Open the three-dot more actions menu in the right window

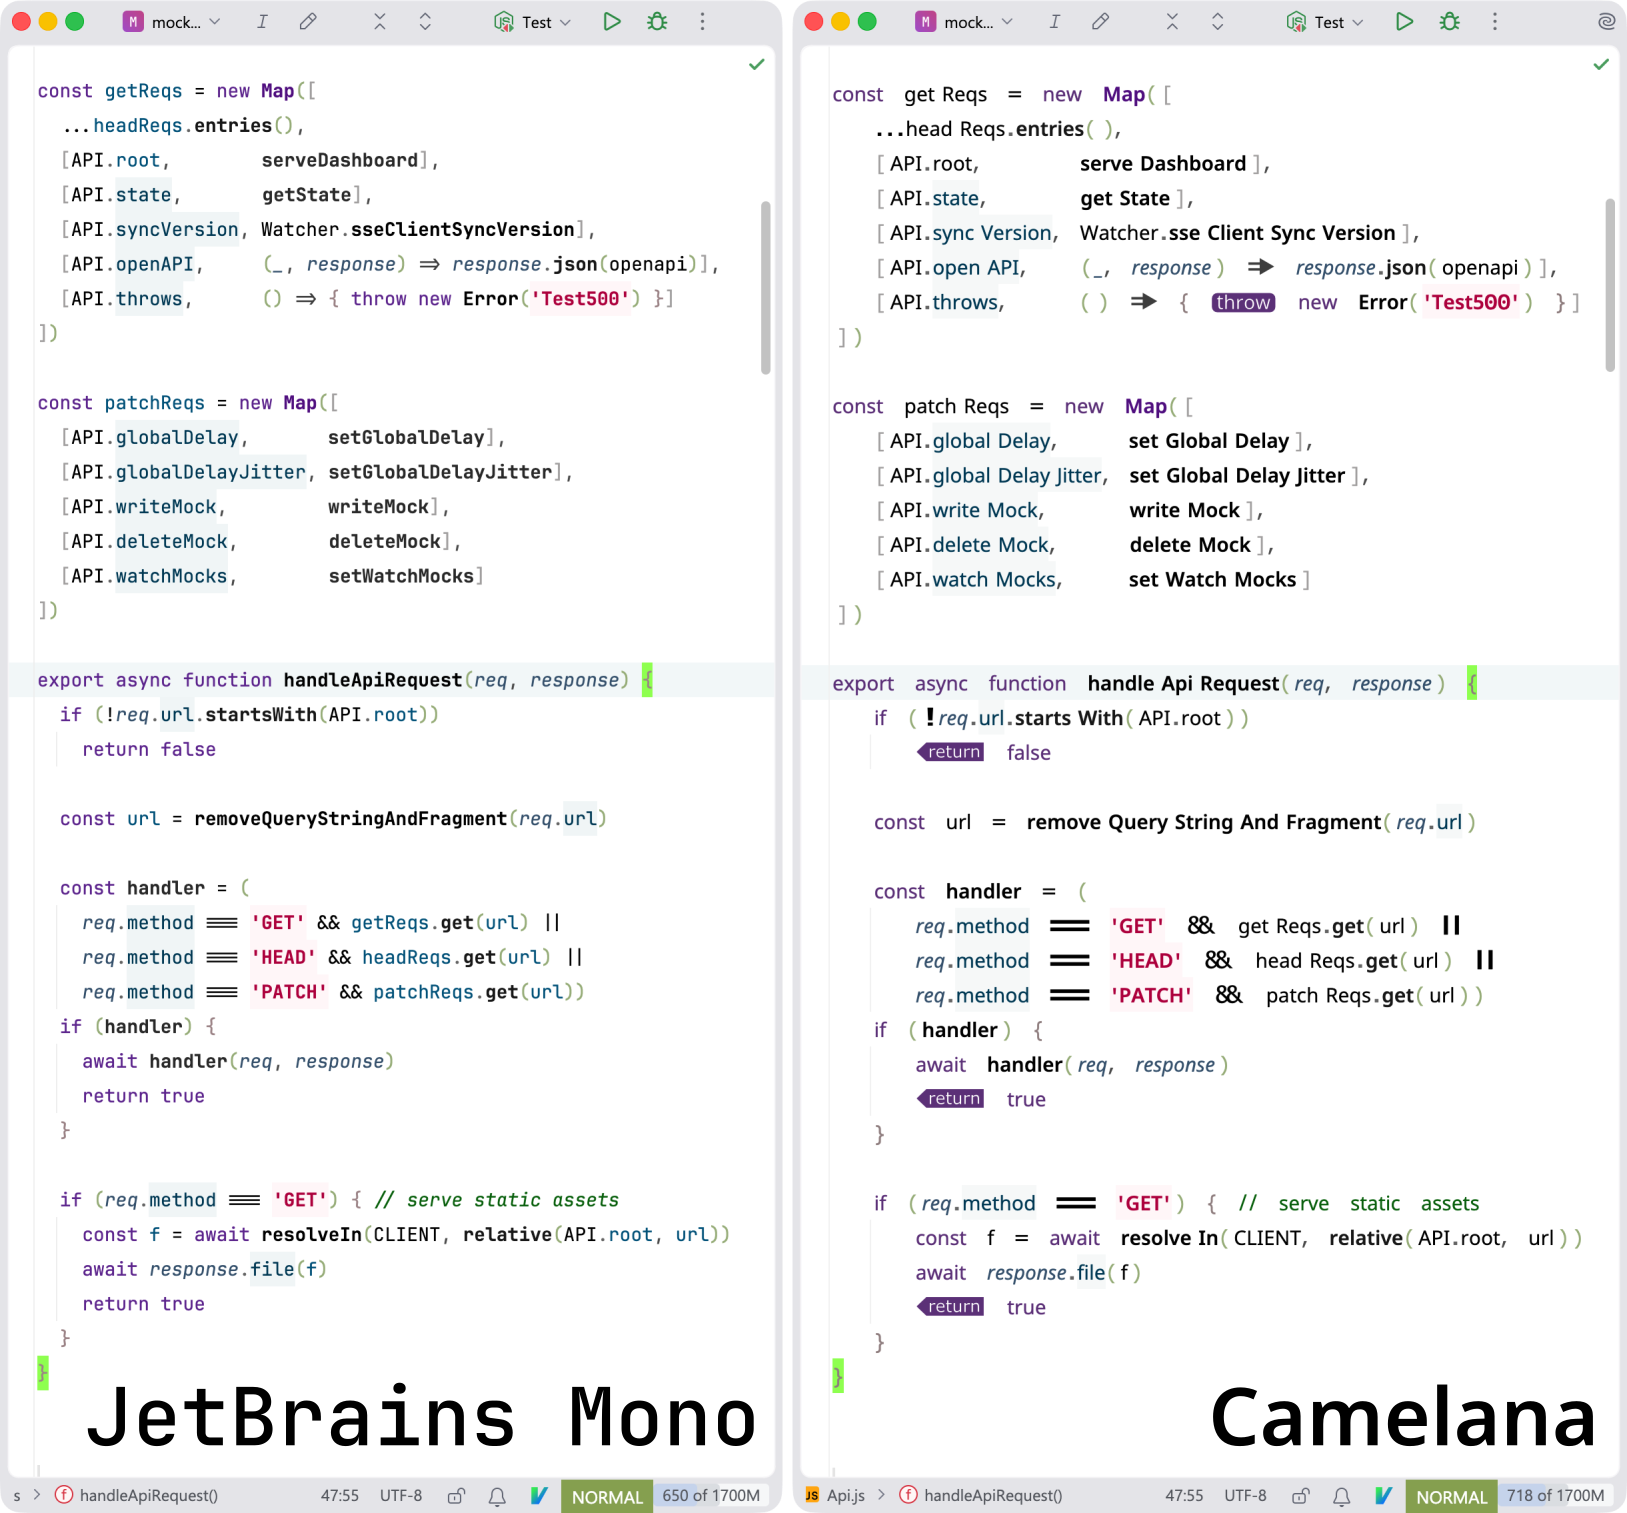click(x=1495, y=22)
